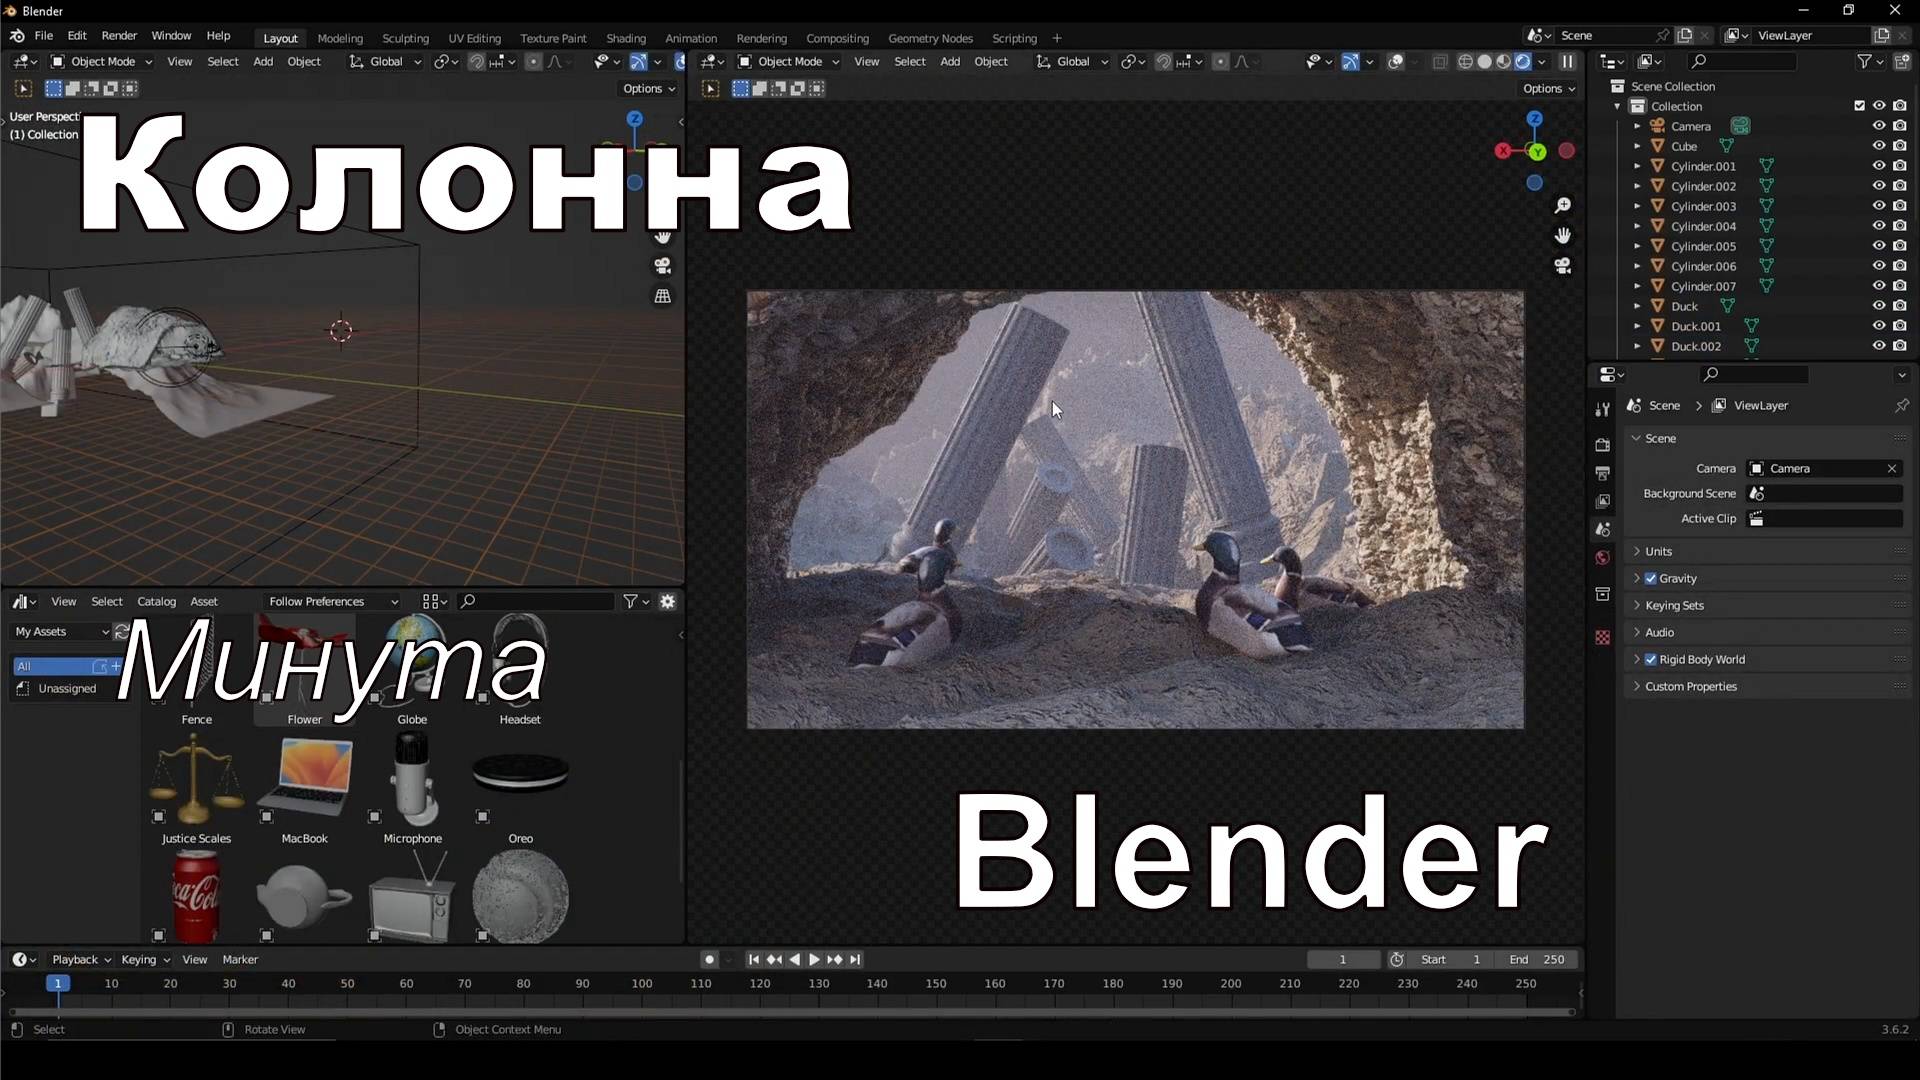Toggle perspective/orthographic grid icon in left viewport
Viewport: 1920px width, 1080px height.
[662, 296]
